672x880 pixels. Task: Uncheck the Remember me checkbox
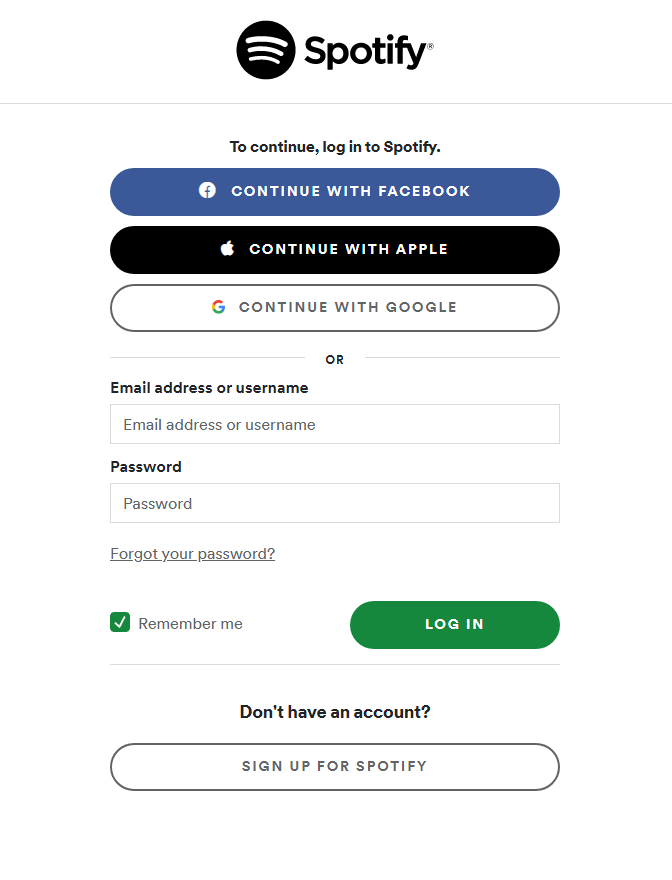(119, 622)
